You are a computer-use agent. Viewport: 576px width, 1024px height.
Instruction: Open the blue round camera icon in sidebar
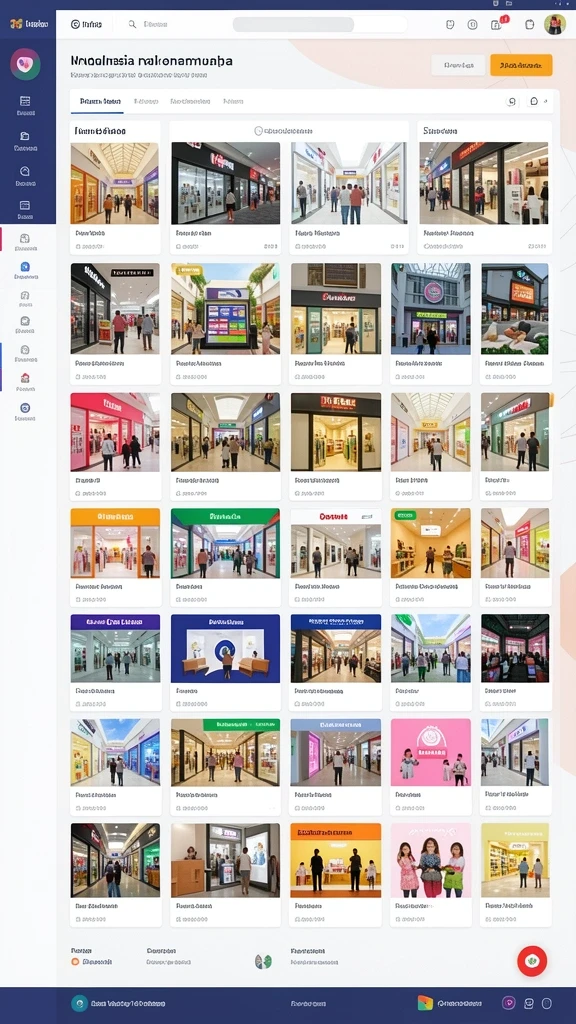[25, 408]
